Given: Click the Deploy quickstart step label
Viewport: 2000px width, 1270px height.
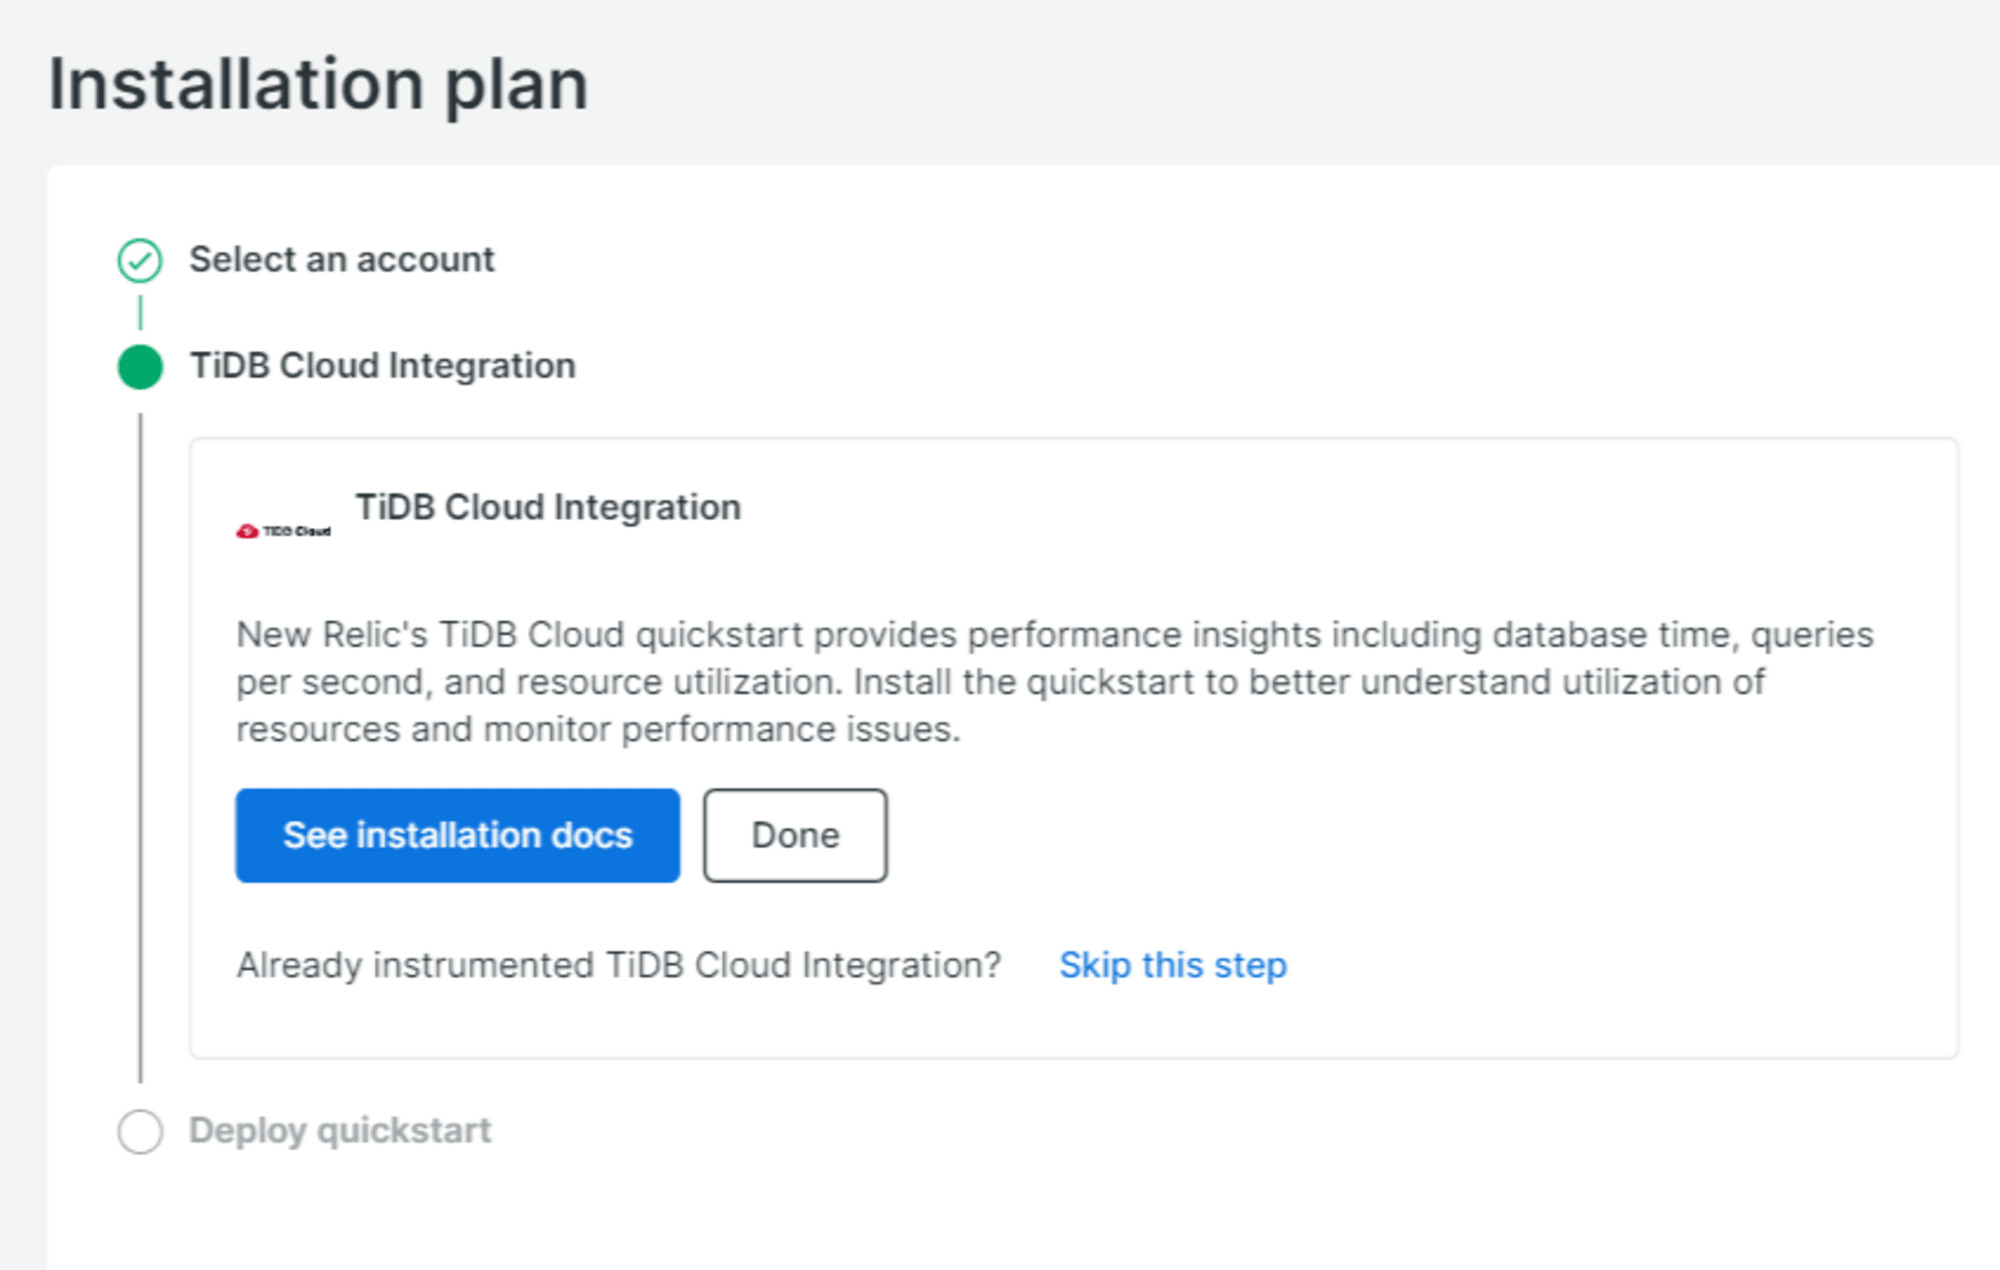Looking at the screenshot, I should click(x=340, y=1131).
